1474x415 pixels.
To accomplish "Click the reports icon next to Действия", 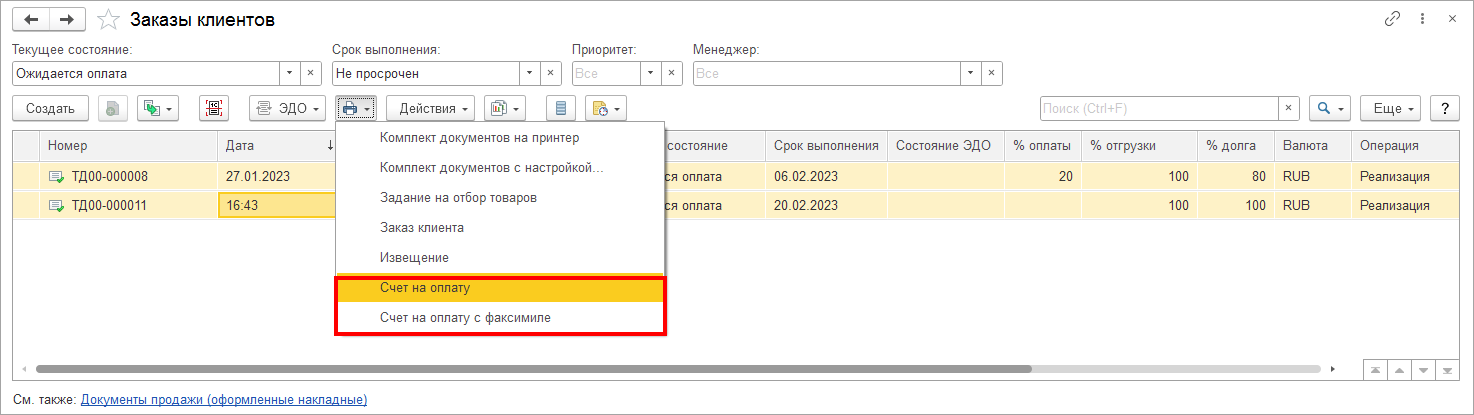I will click(x=505, y=108).
